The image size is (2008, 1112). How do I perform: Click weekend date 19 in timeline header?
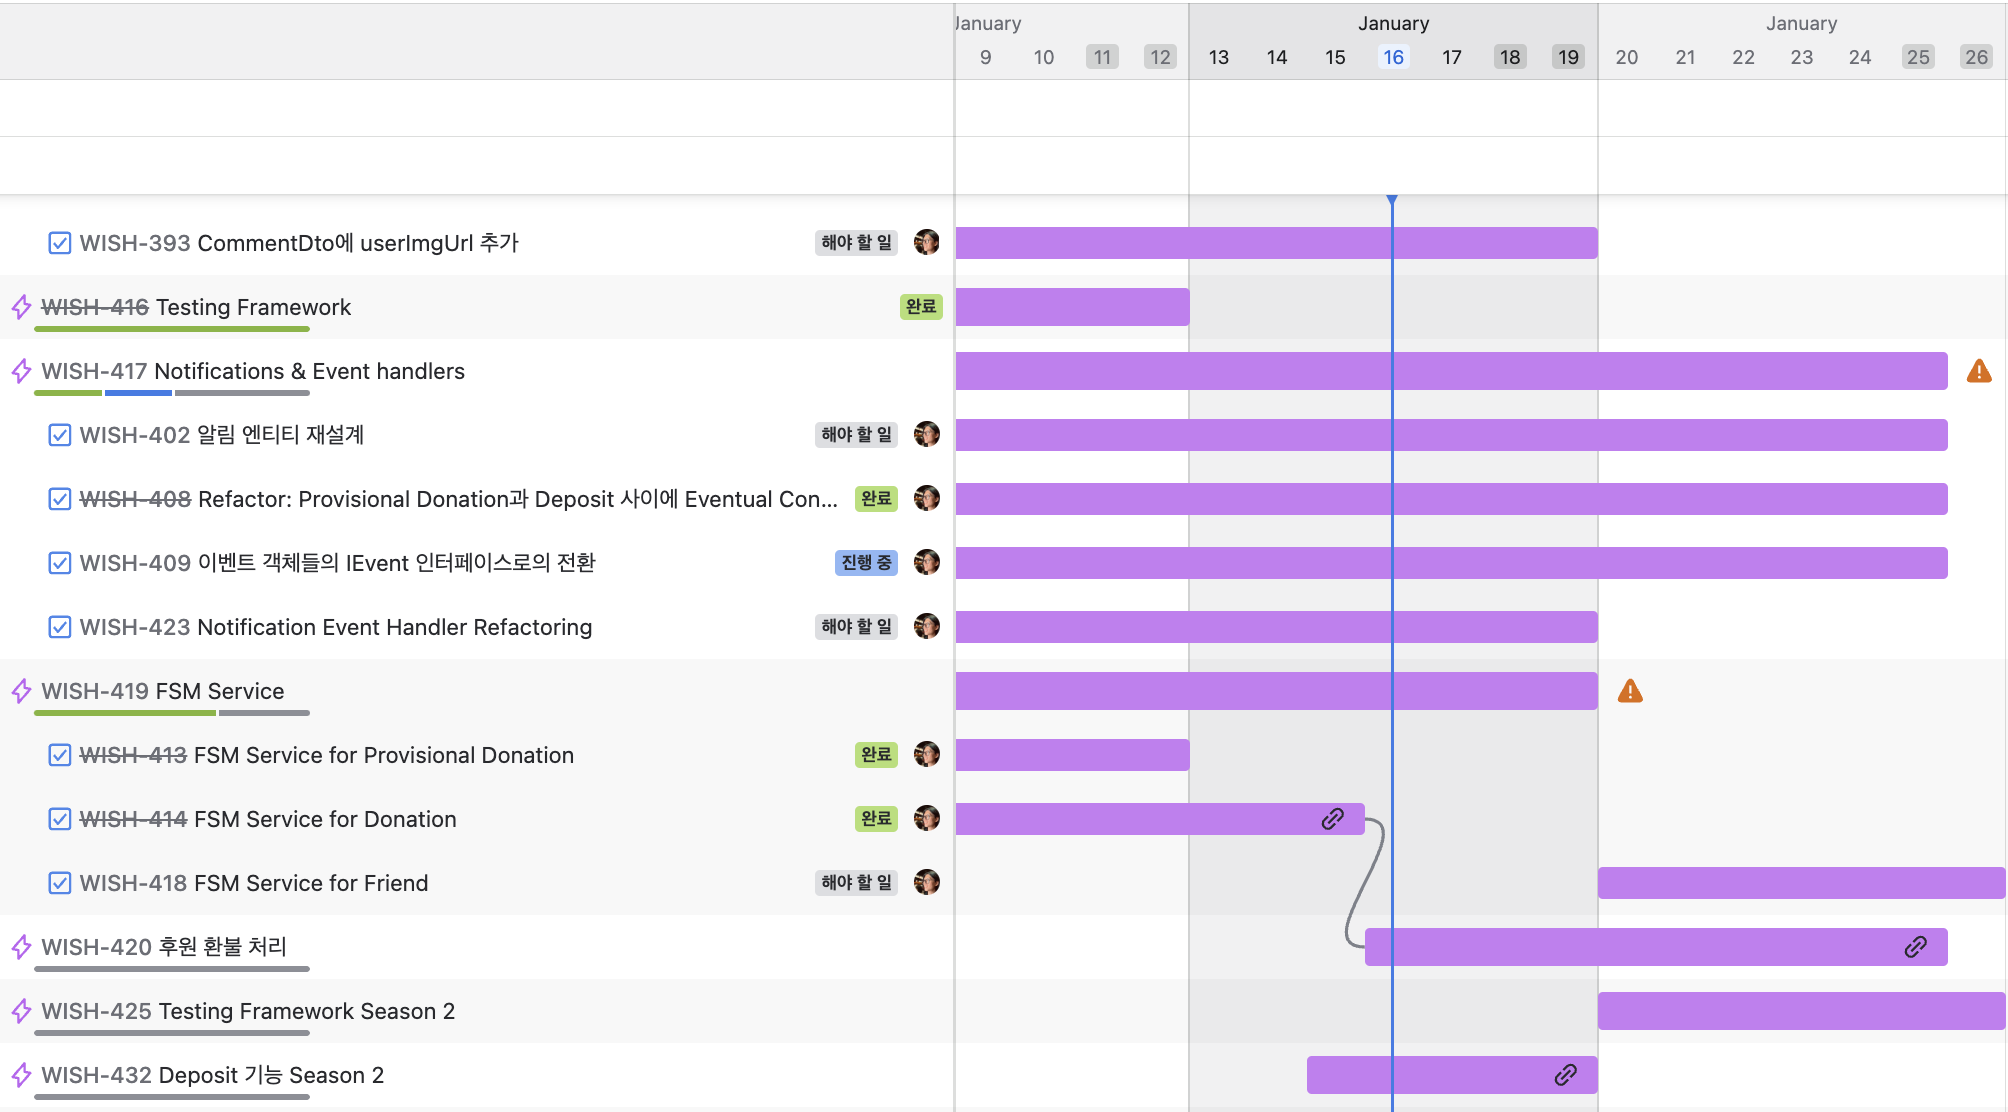coord(1568,57)
